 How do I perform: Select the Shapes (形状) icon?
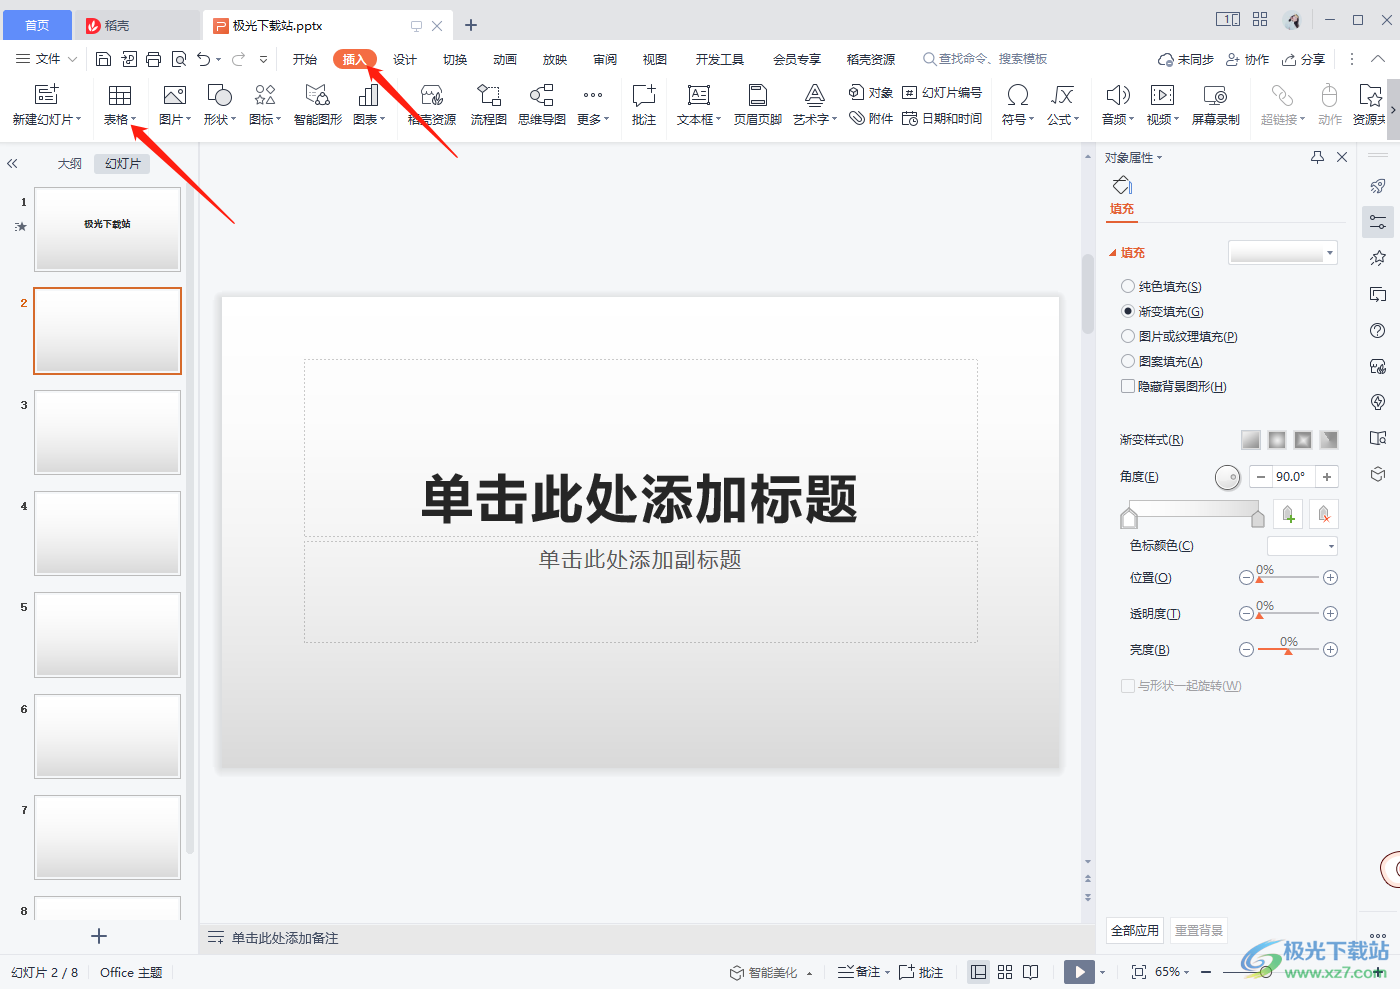pos(219,95)
